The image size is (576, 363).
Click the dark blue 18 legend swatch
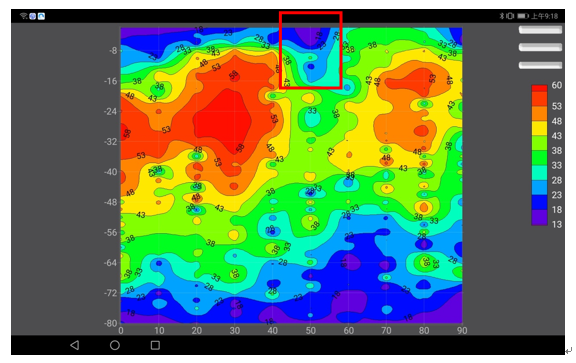[x=539, y=202]
